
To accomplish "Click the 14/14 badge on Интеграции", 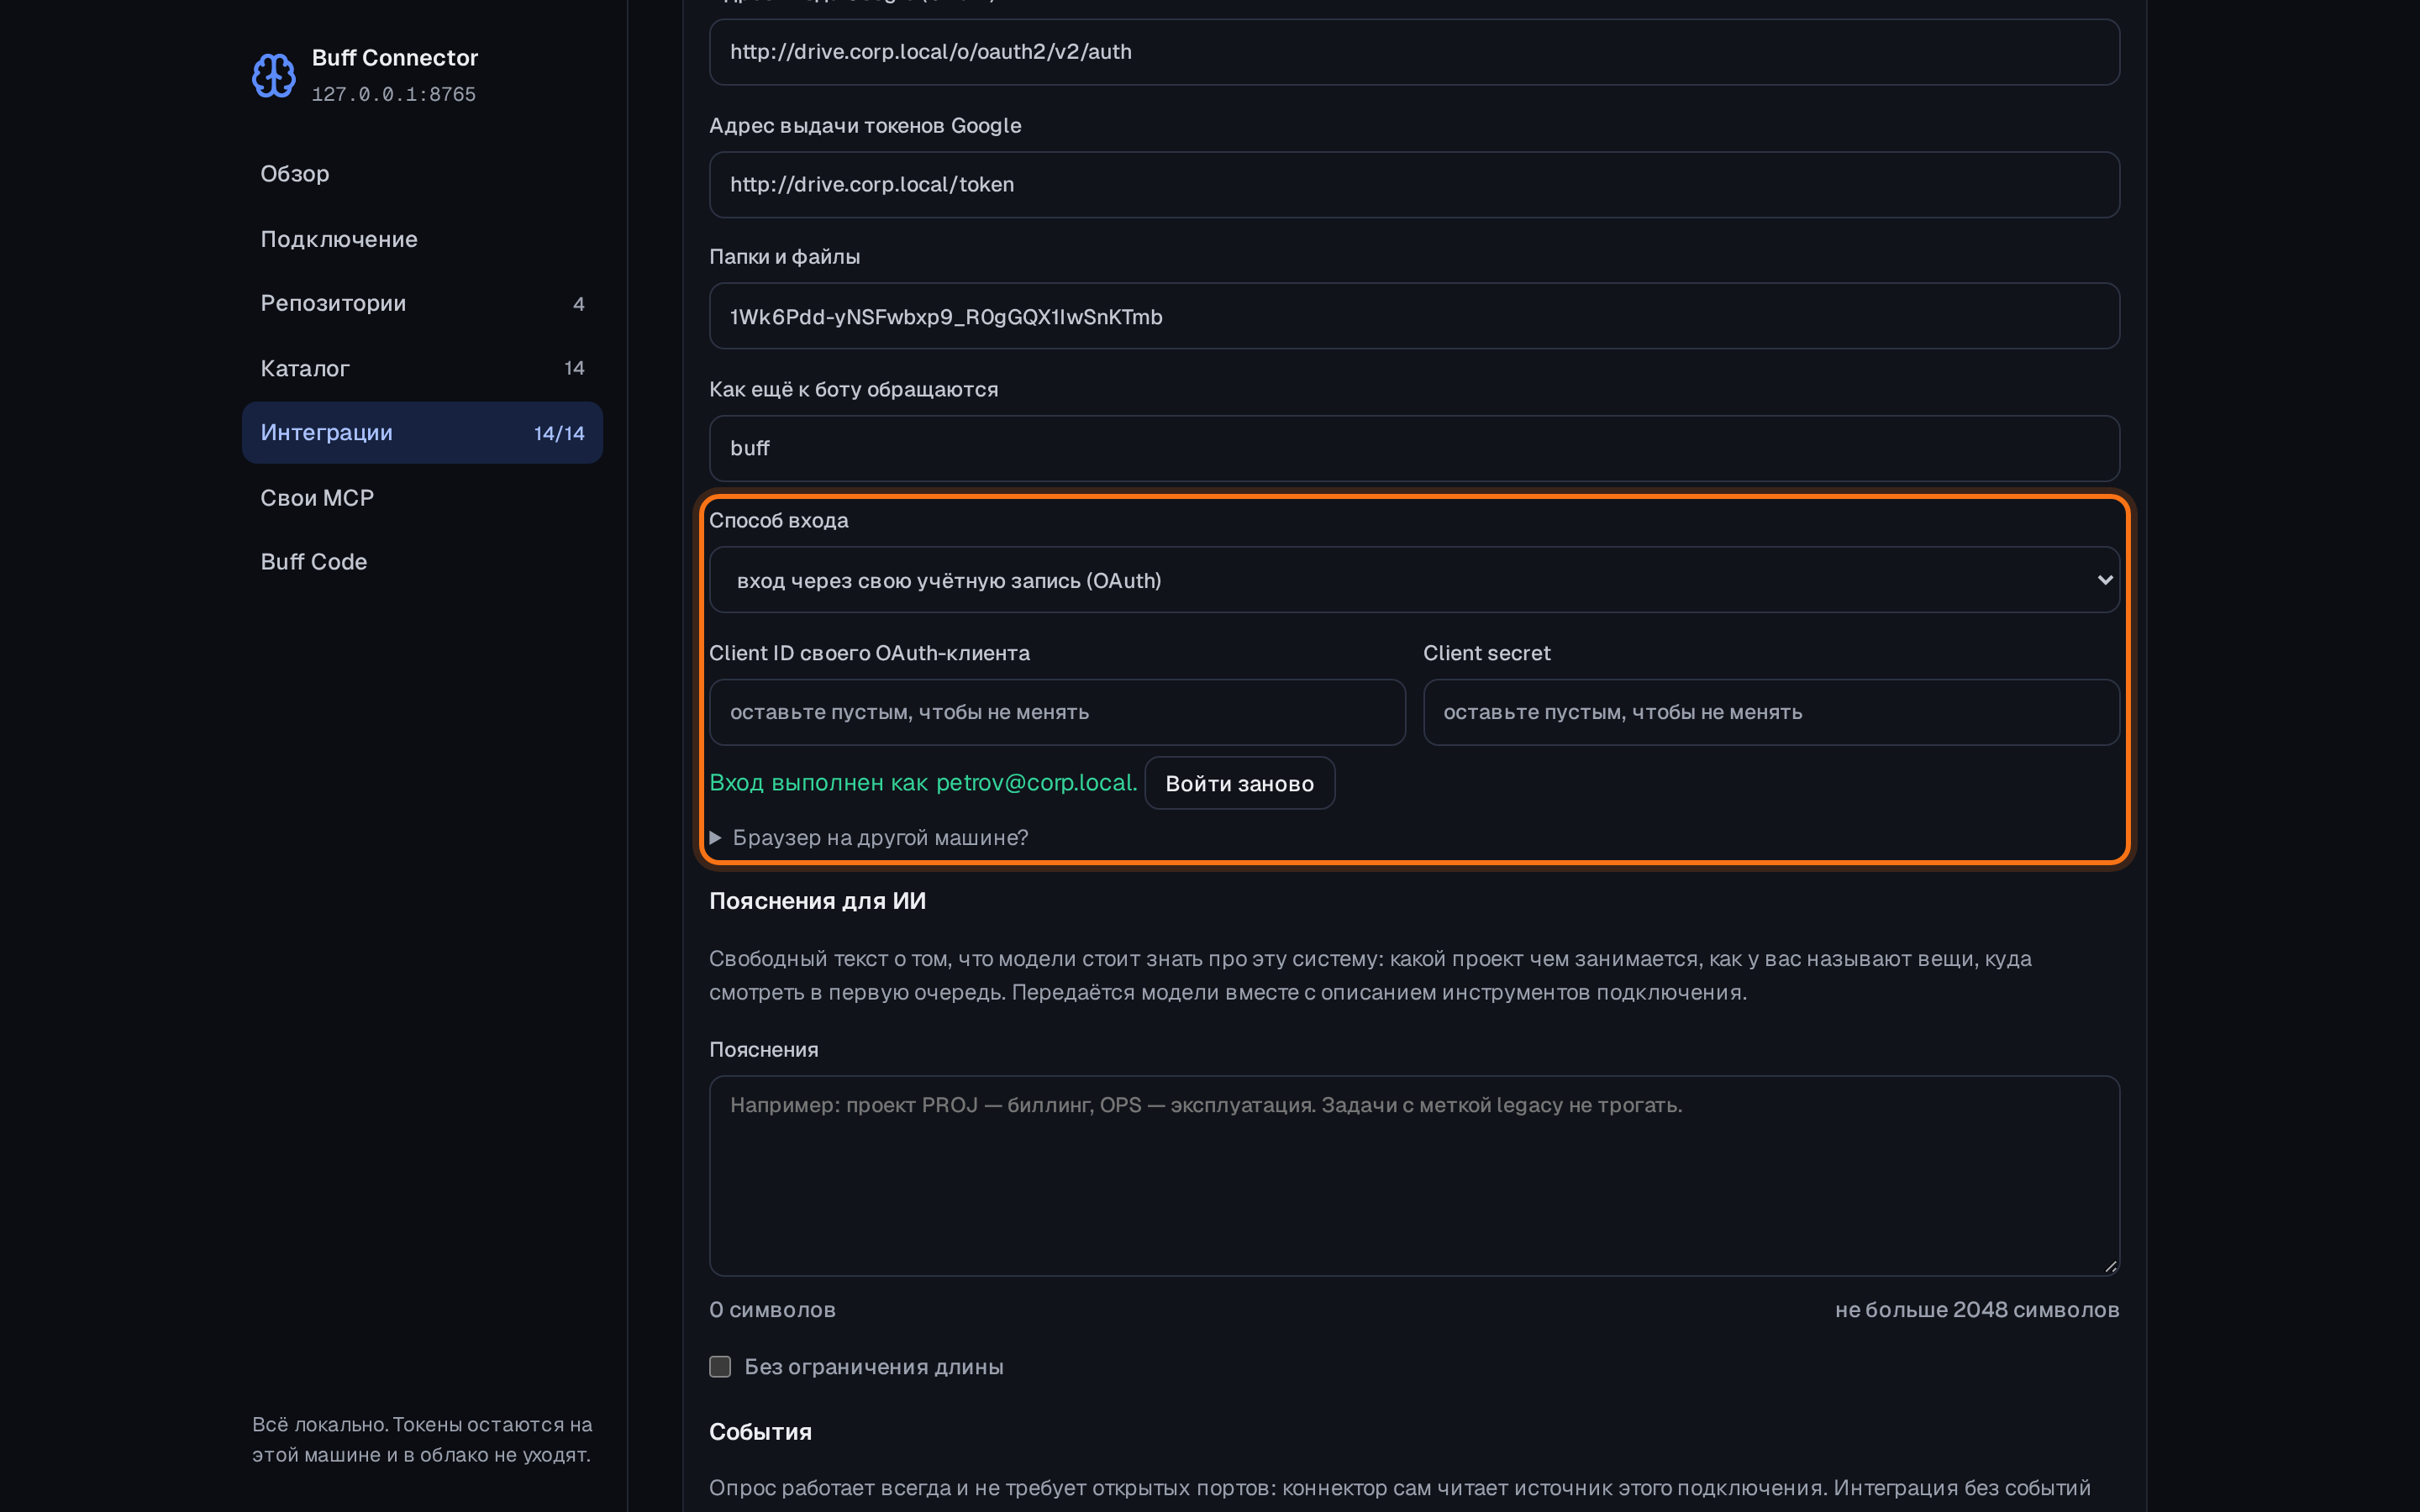I will tap(559, 434).
